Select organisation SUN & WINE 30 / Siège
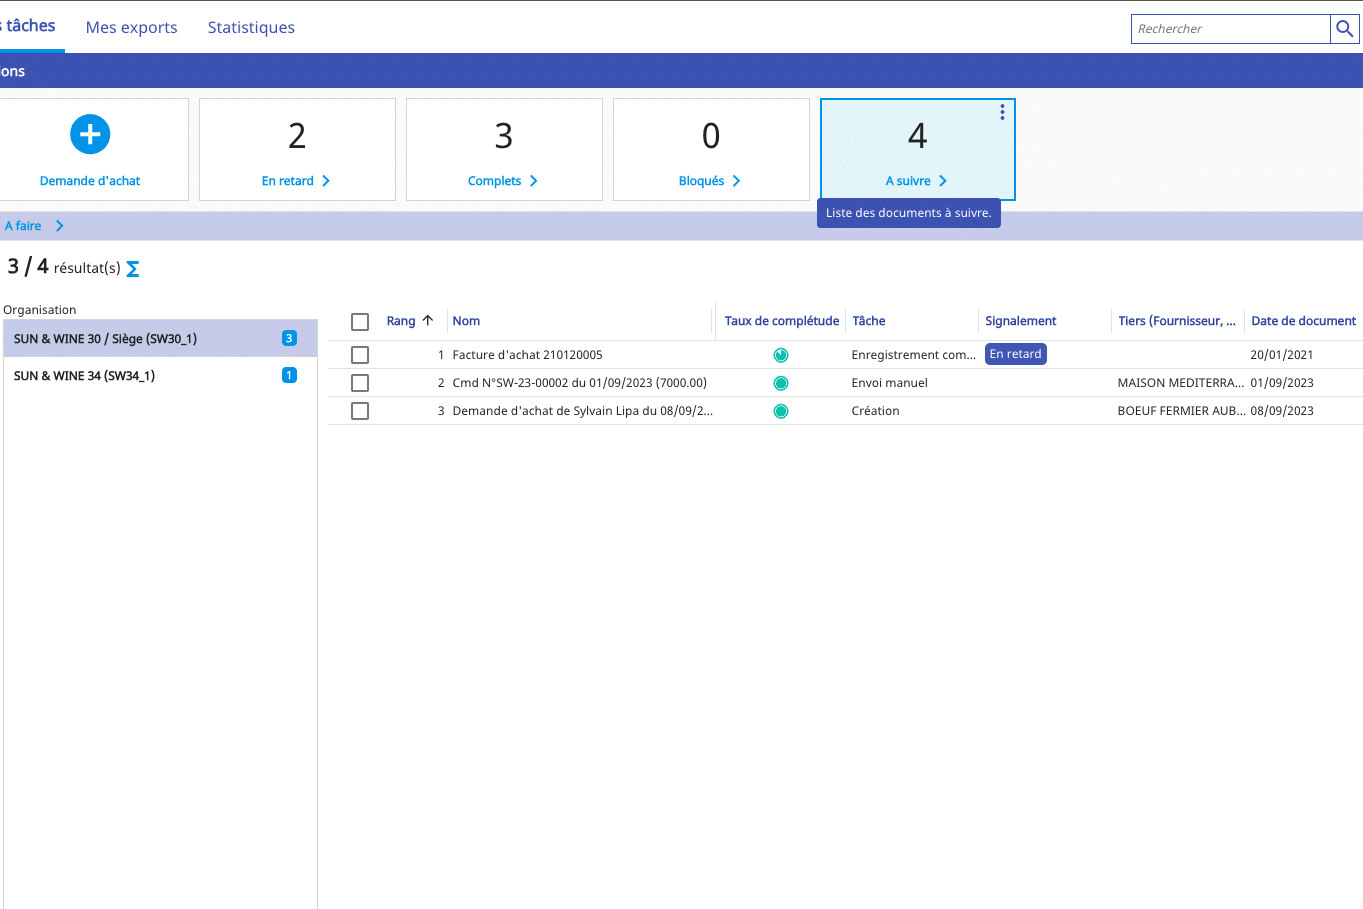The image size is (1363, 909). [160, 338]
